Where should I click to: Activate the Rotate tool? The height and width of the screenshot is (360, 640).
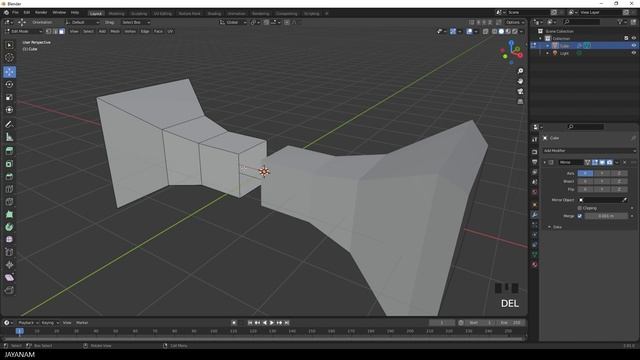pos(9,84)
